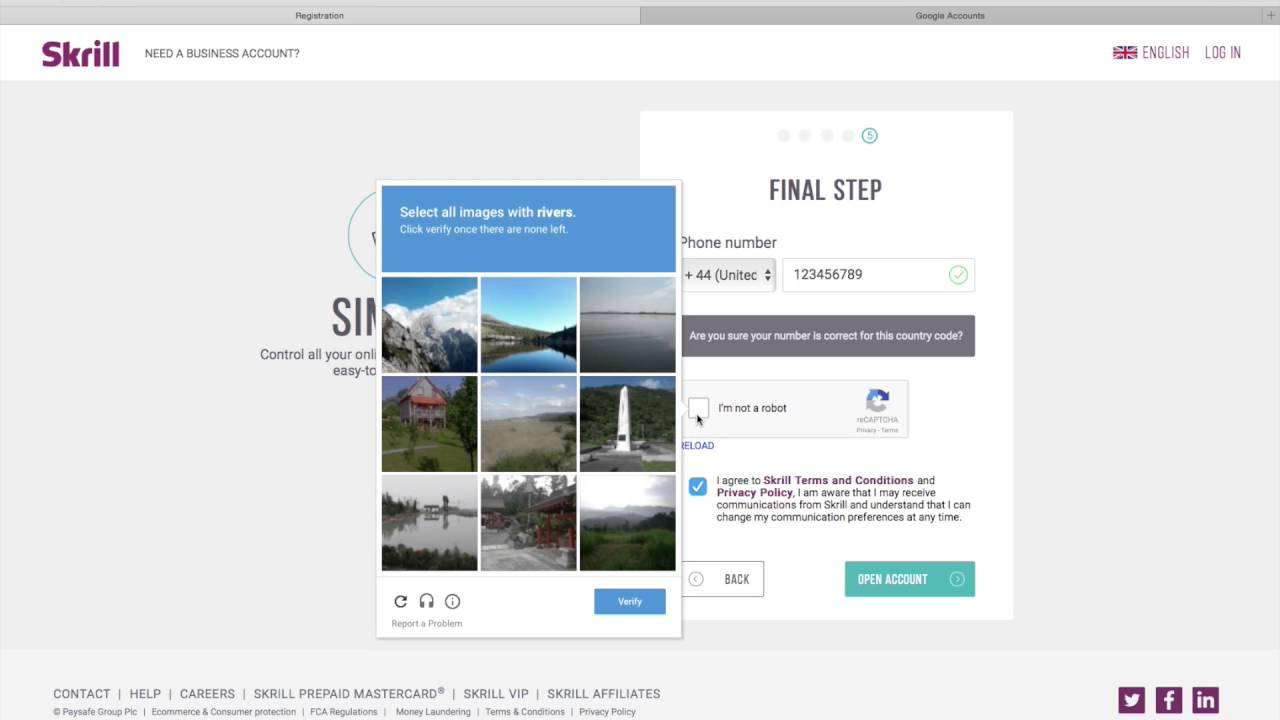The height and width of the screenshot is (720, 1280).
Task: Click the Skrill logo
Action: [x=80, y=54]
